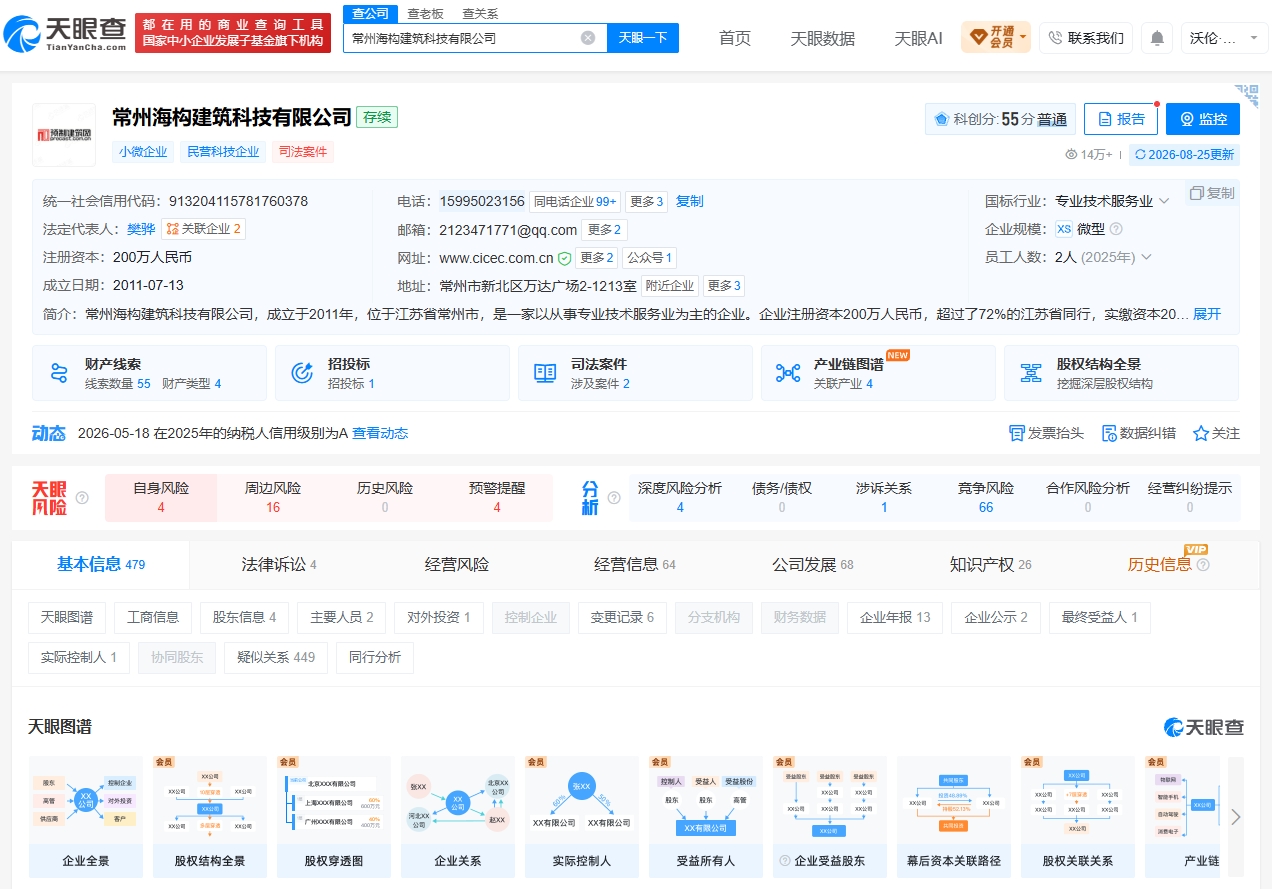Click 同电话企业 99+ tag
The height and width of the screenshot is (889, 1272).
click(575, 201)
